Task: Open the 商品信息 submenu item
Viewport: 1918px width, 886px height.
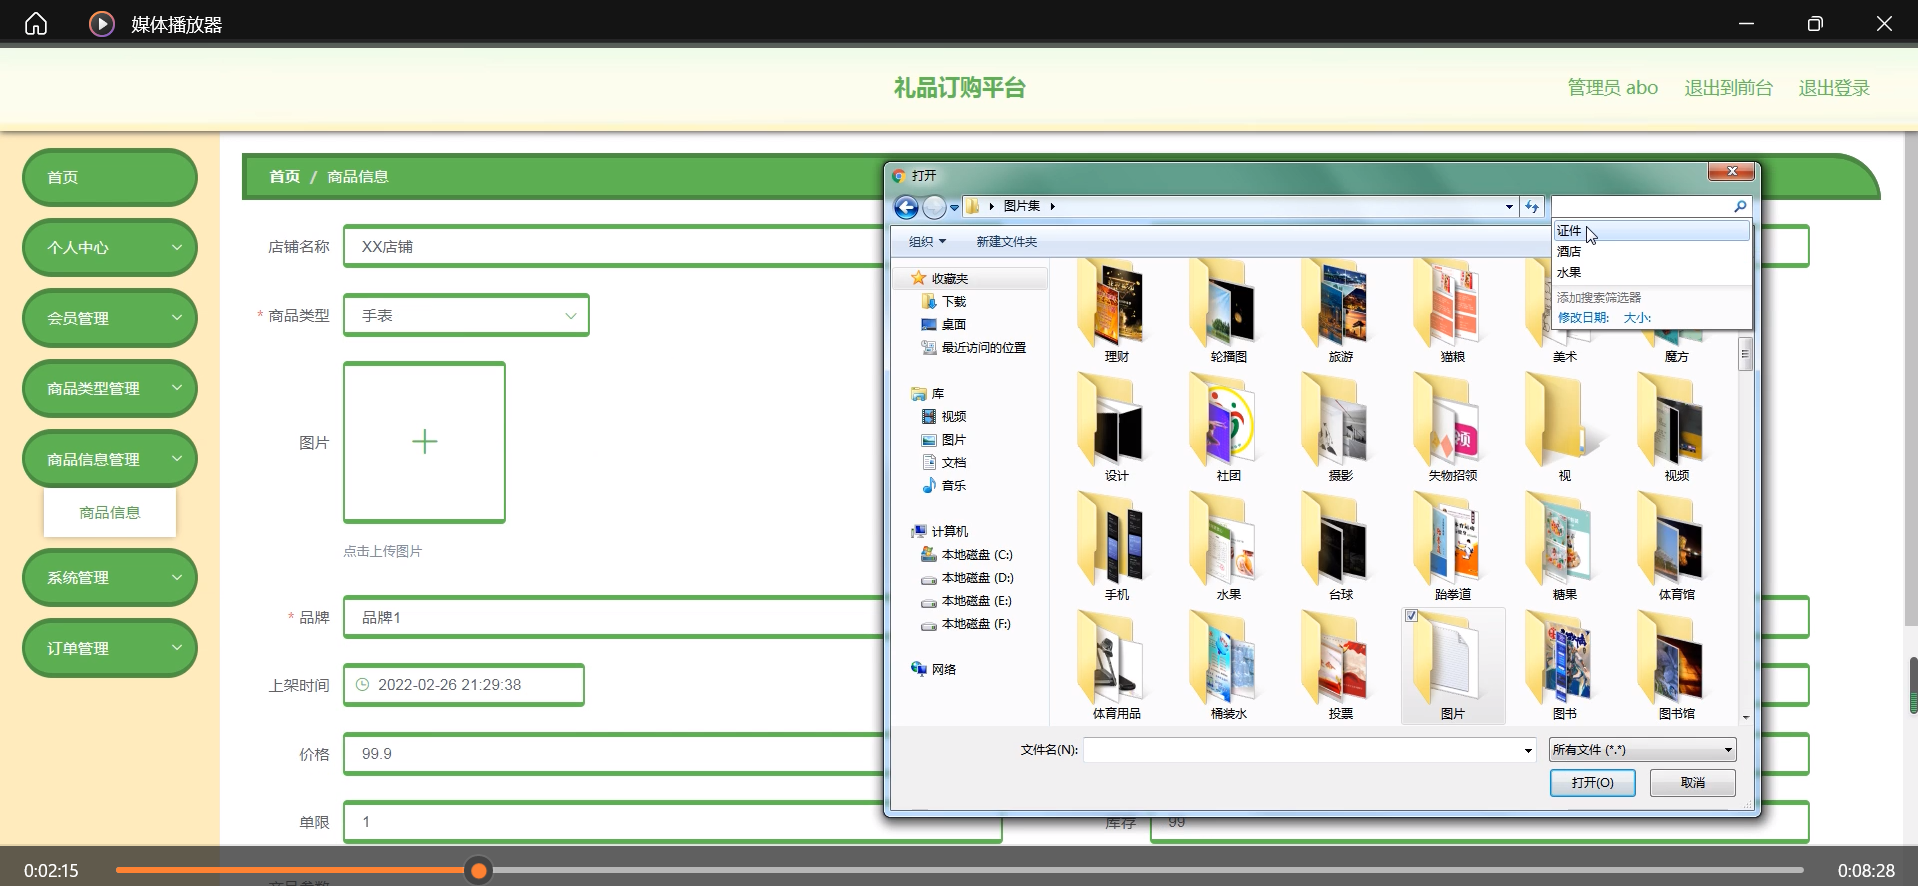Action: [x=110, y=512]
